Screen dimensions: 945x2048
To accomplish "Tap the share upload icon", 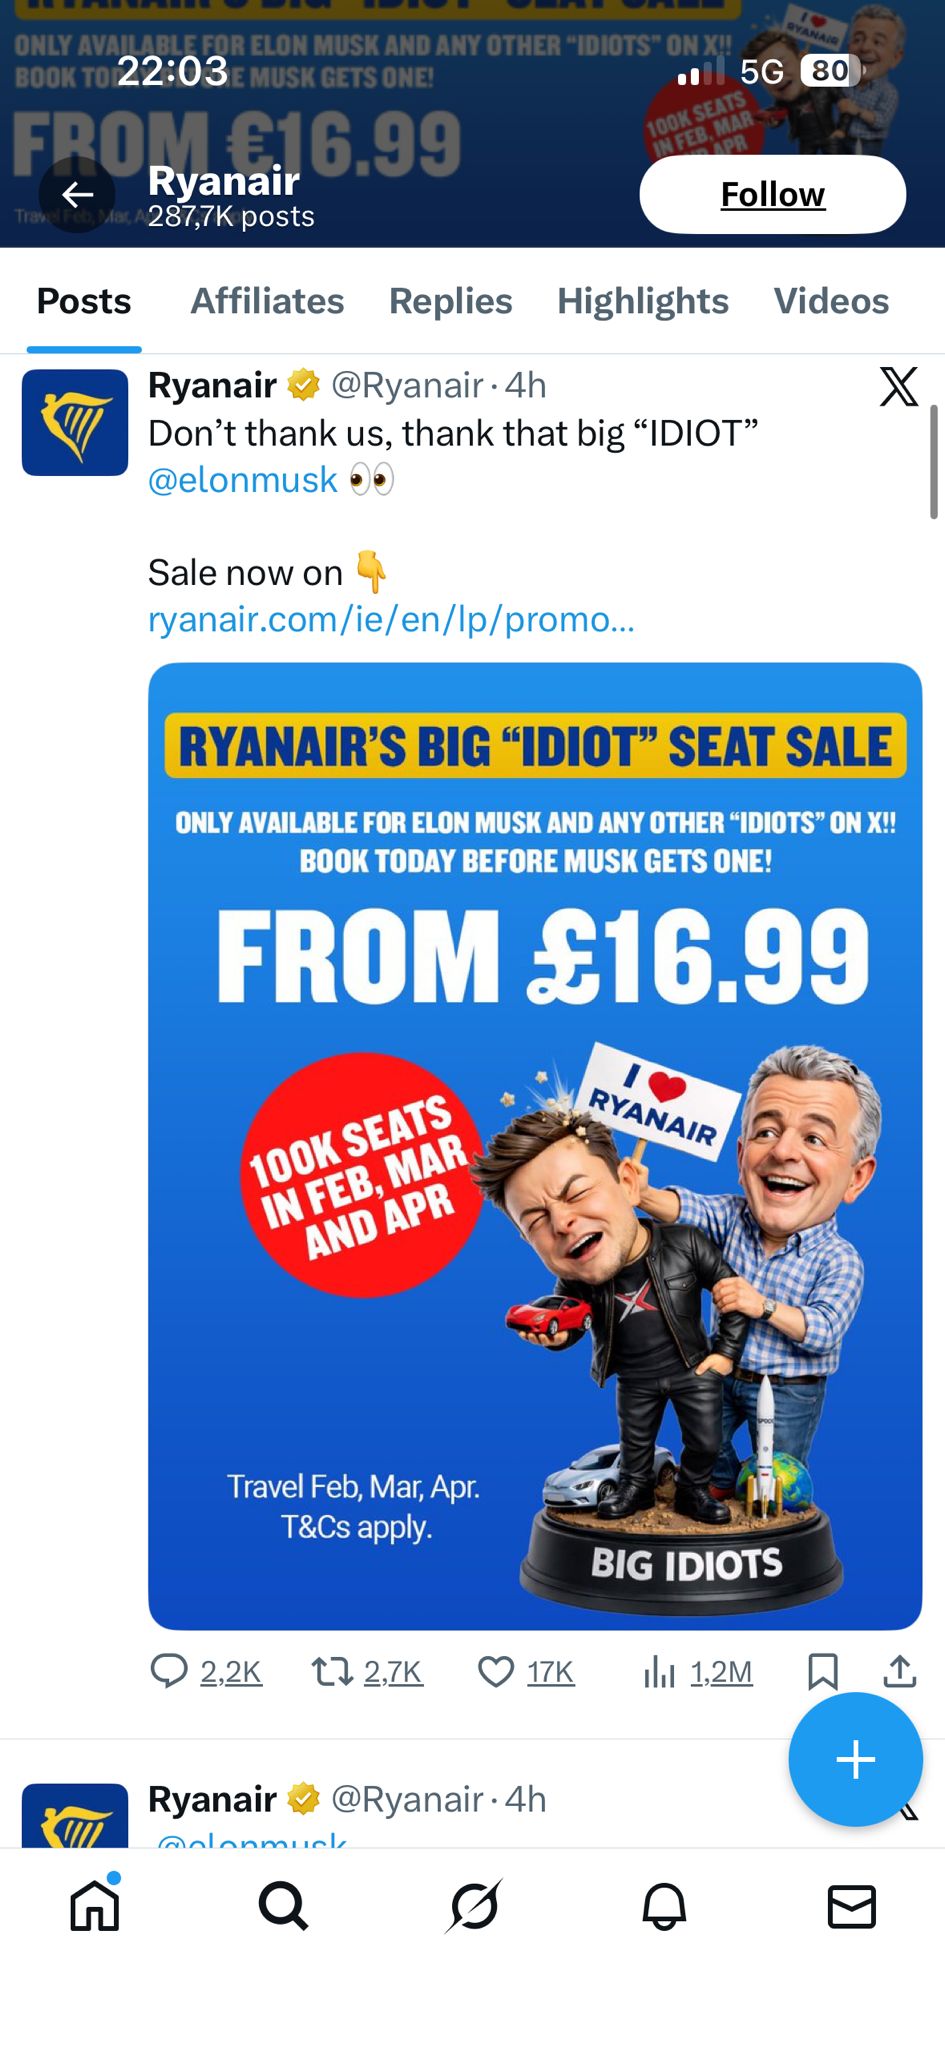I will (x=900, y=1671).
